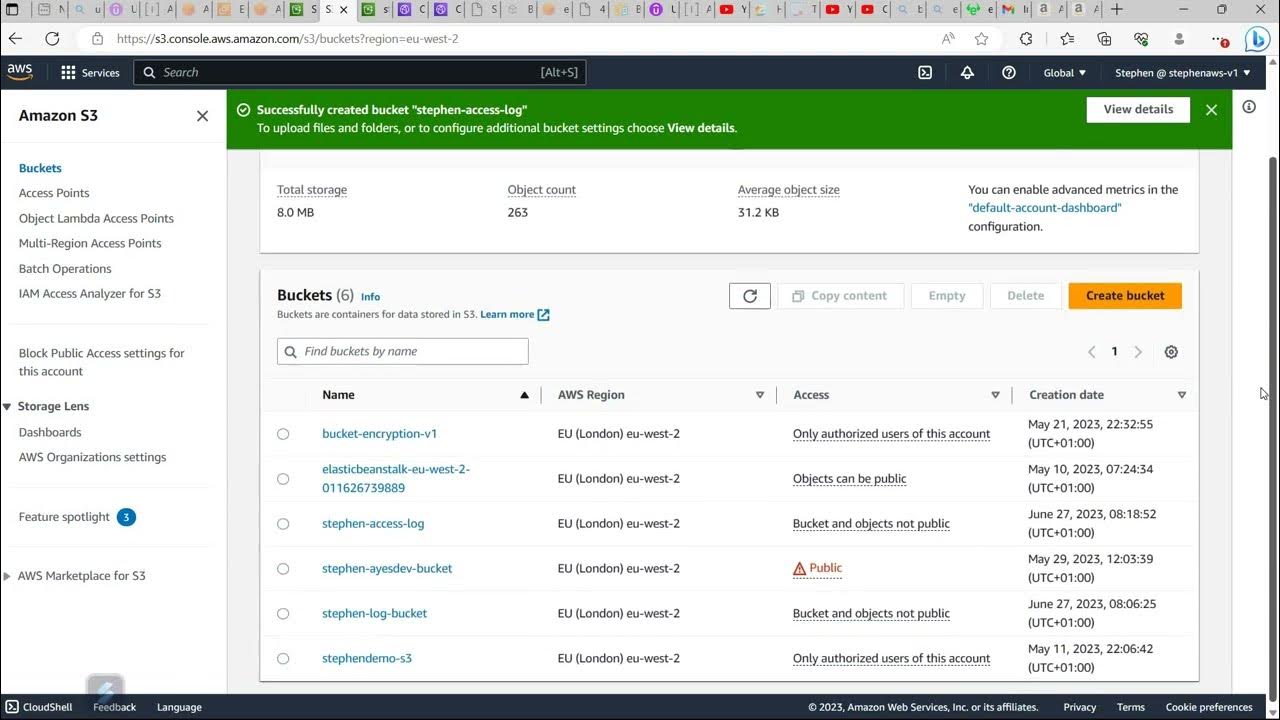Select the bucket-encryption-v1 radio button
Screen dimensions: 1280x720
(283, 434)
